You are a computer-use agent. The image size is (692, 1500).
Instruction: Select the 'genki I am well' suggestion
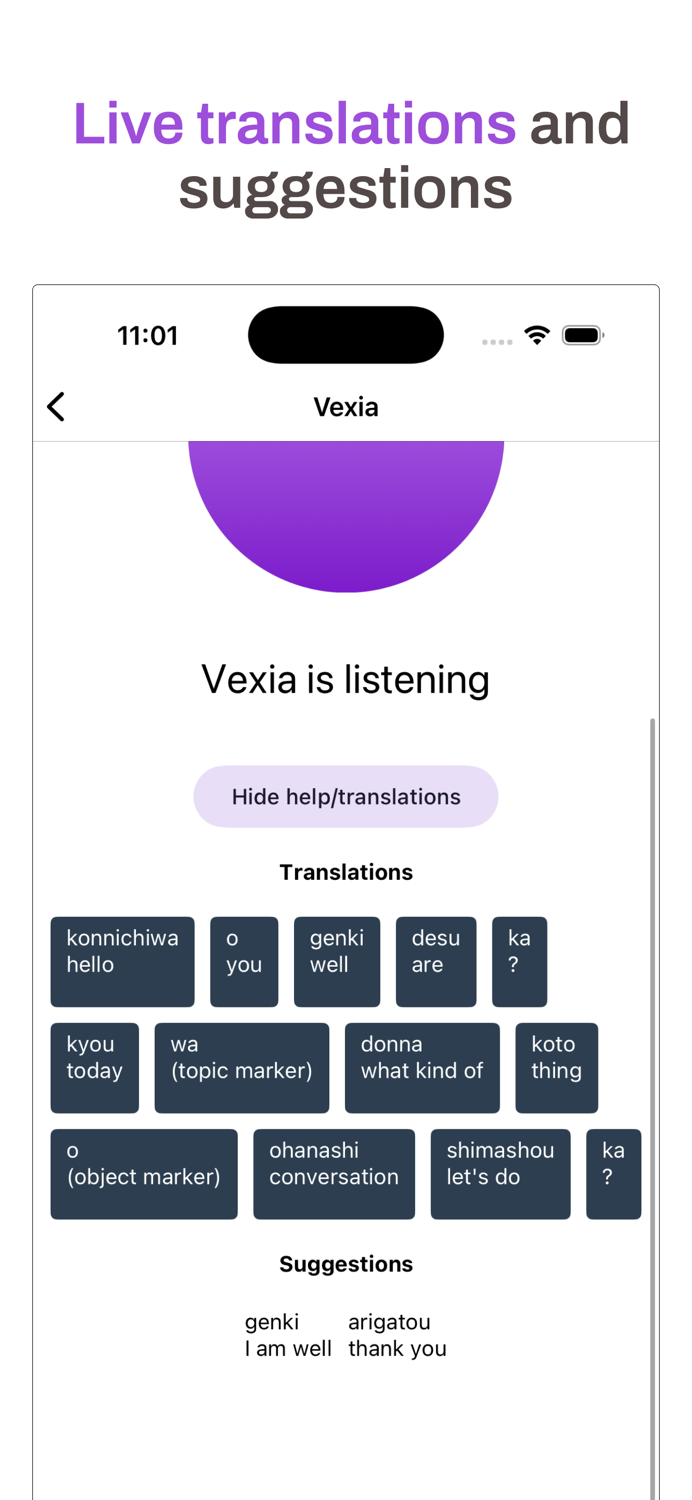pos(287,1335)
